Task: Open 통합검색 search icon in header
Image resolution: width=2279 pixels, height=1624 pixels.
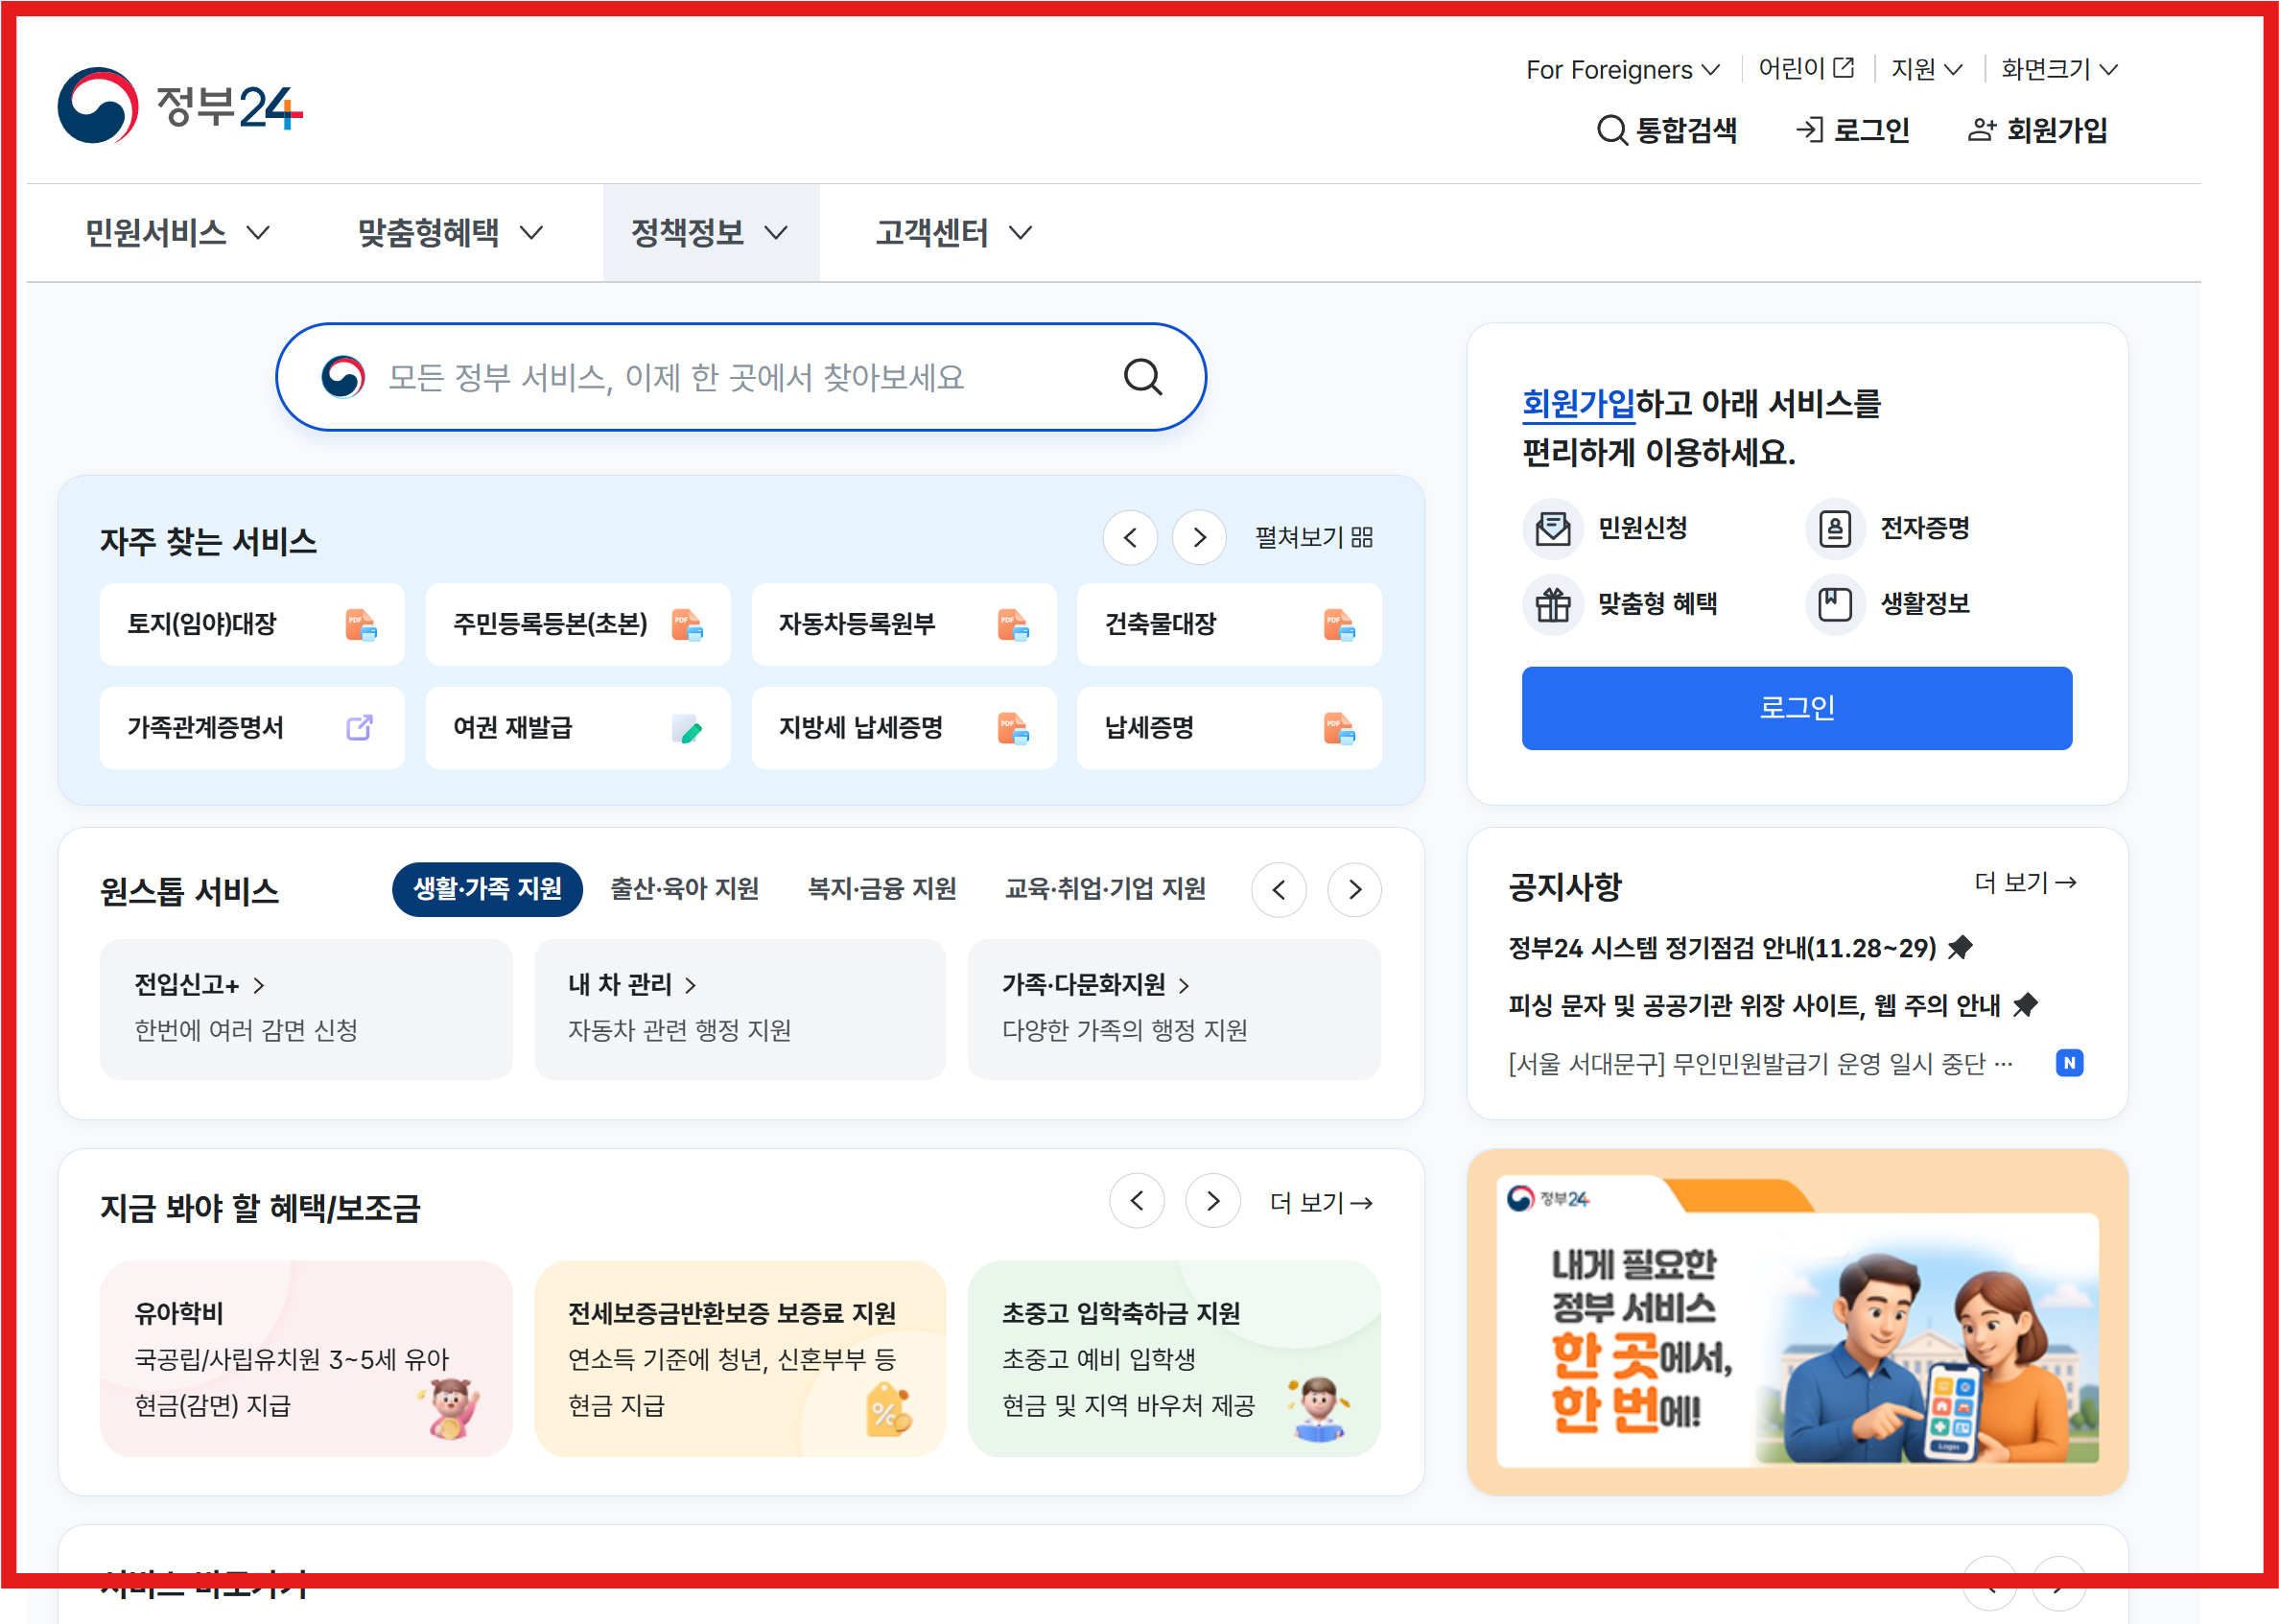Action: (x=1611, y=130)
